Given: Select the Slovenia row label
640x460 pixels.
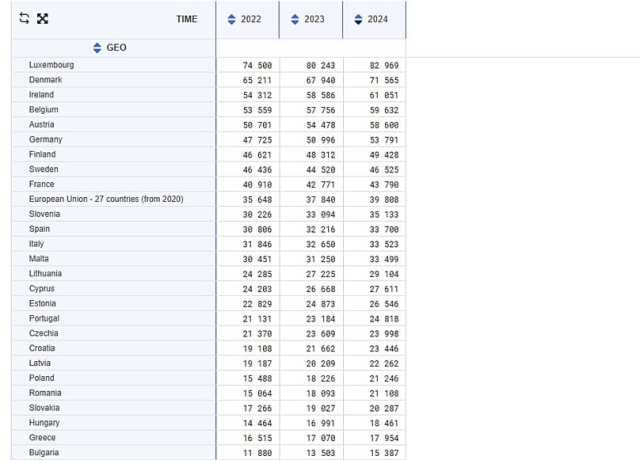Looking at the screenshot, I should (x=47, y=214).
